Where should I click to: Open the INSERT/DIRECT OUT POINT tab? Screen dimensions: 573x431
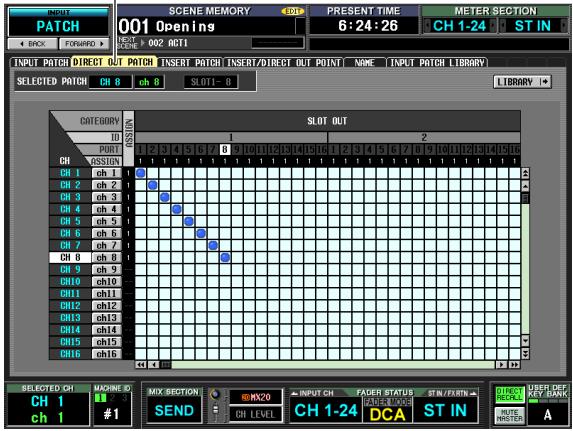pos(283,63)
